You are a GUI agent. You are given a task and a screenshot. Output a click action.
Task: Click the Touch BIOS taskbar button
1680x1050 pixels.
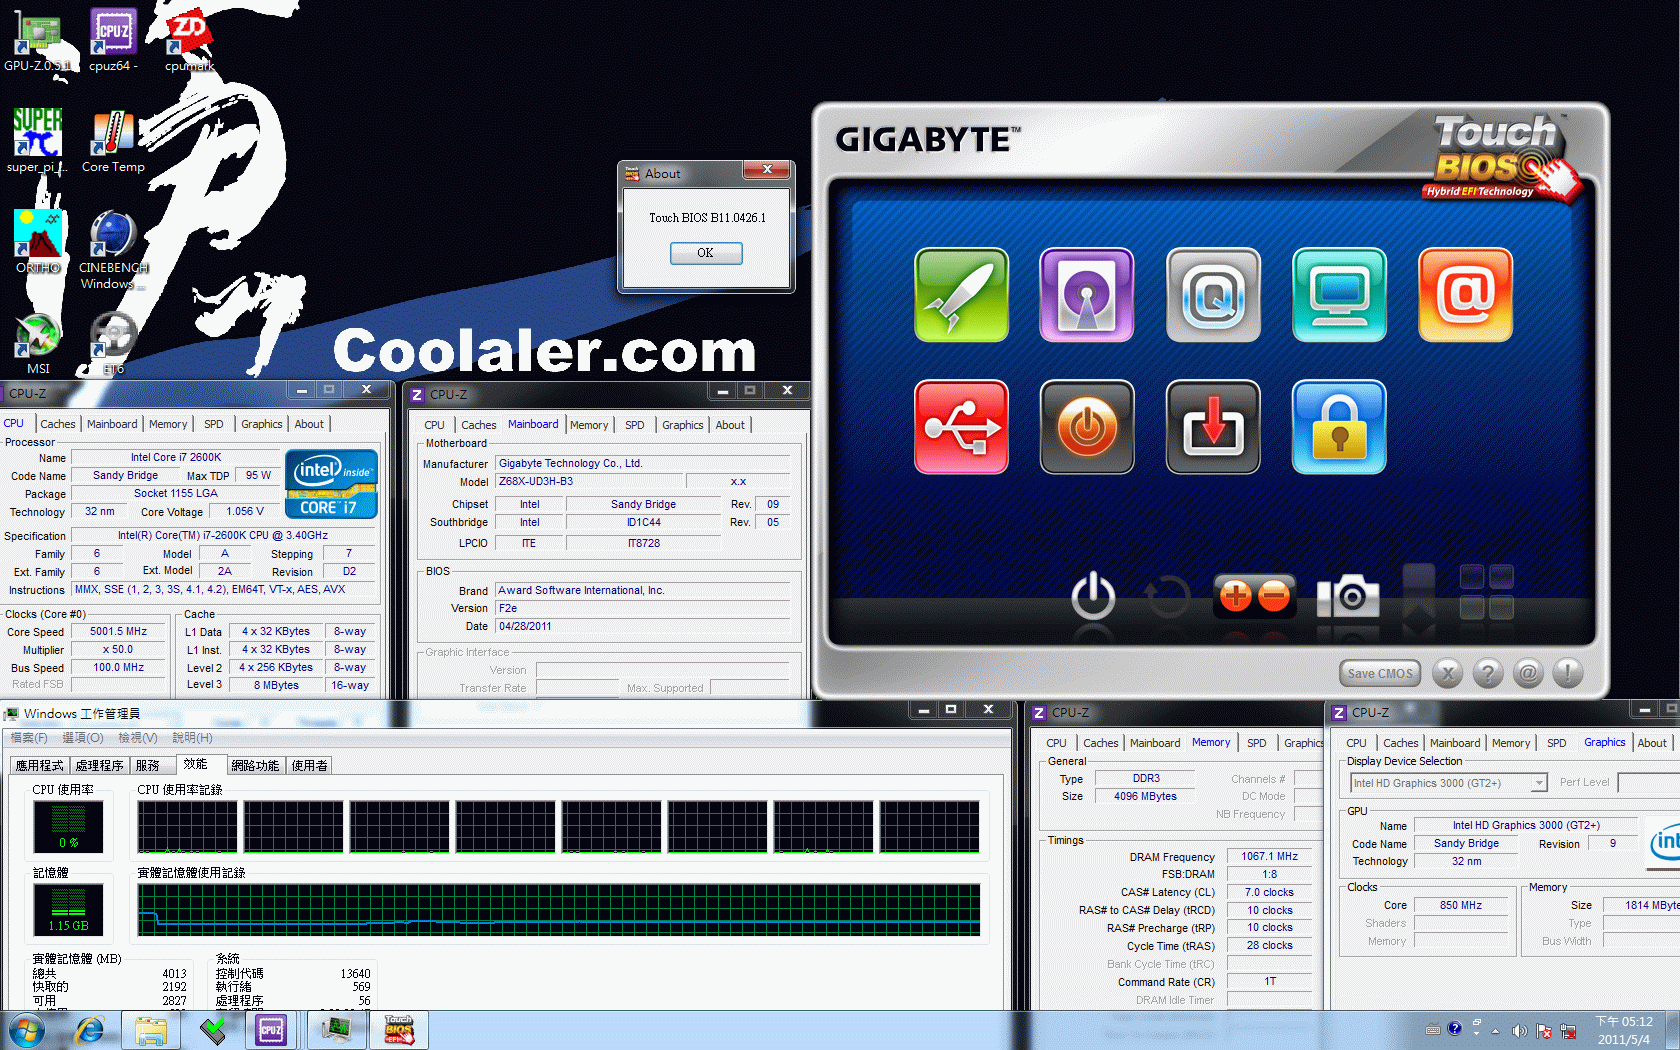[399, 1030]
